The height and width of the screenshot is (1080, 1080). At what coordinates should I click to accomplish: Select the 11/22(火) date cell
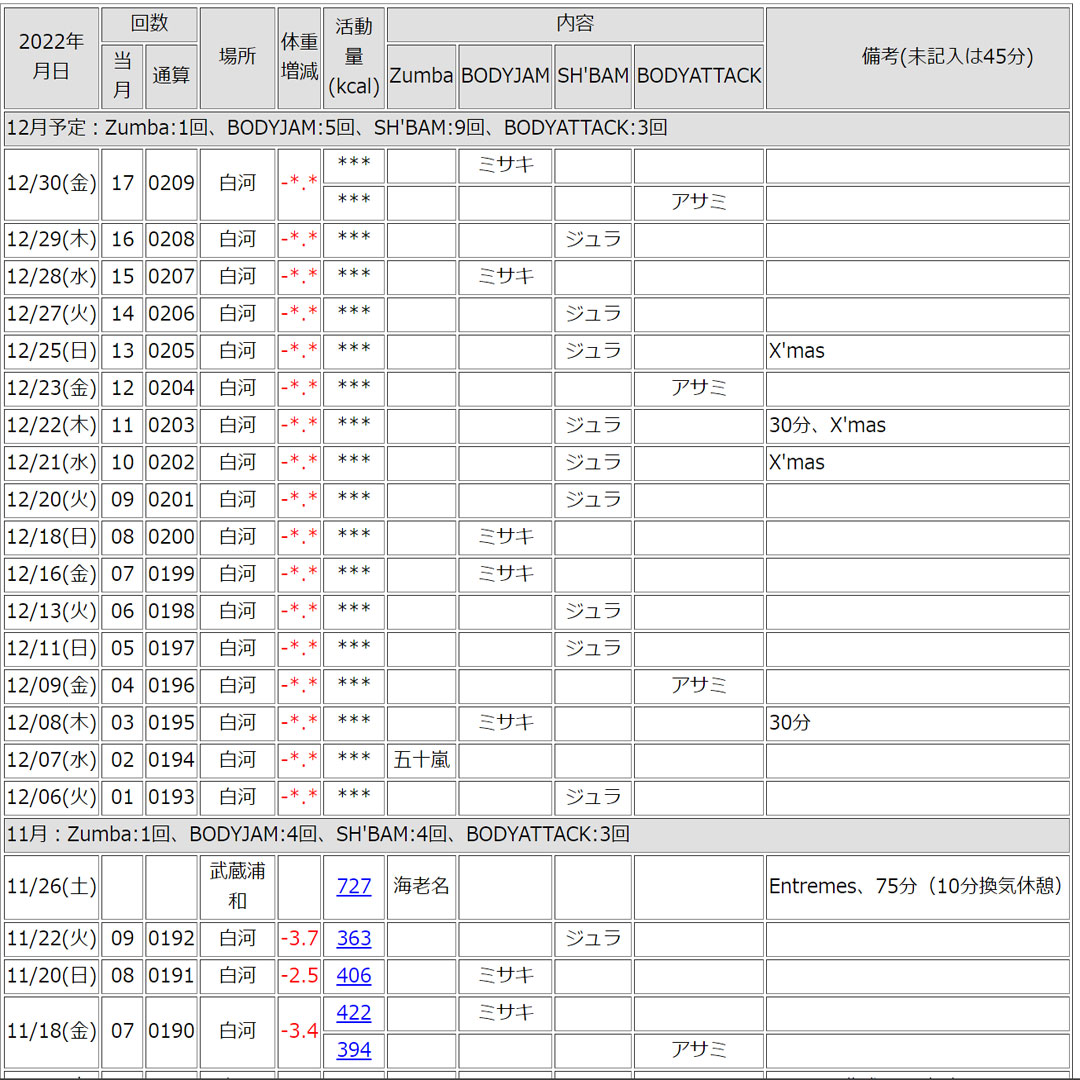click(52, 939)
